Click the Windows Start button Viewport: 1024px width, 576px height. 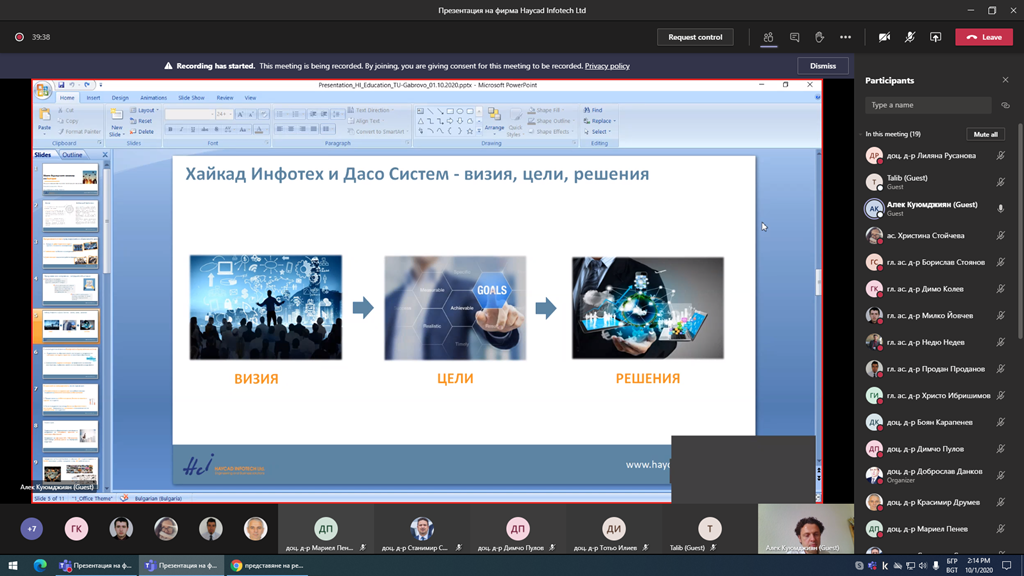(13, 565)
